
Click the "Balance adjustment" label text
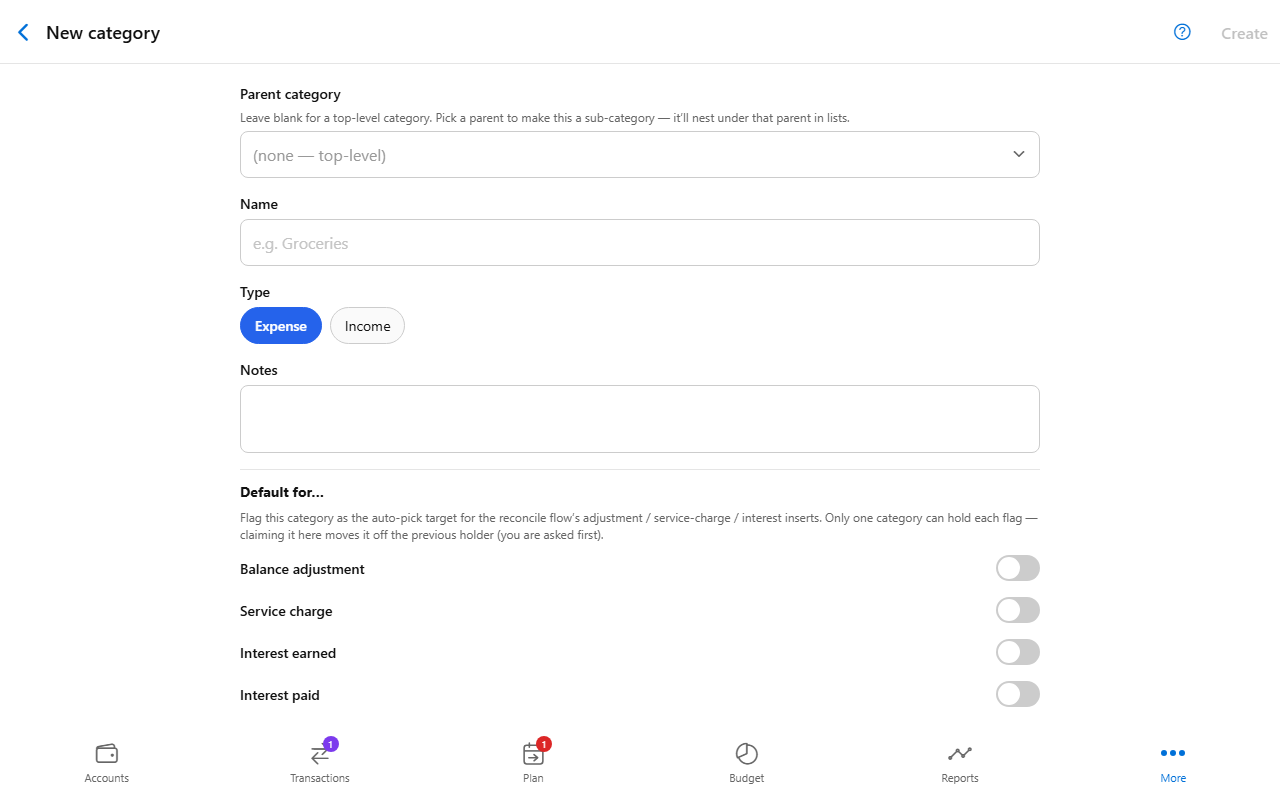(302, 569)
